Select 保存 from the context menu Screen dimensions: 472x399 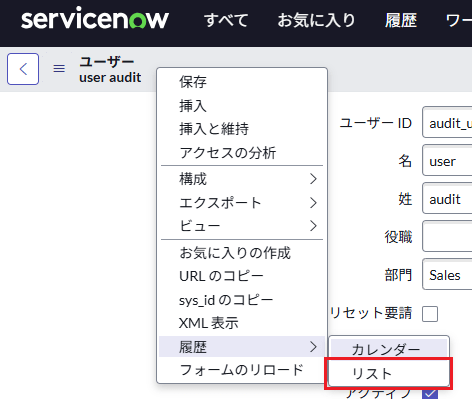[242, 82]
